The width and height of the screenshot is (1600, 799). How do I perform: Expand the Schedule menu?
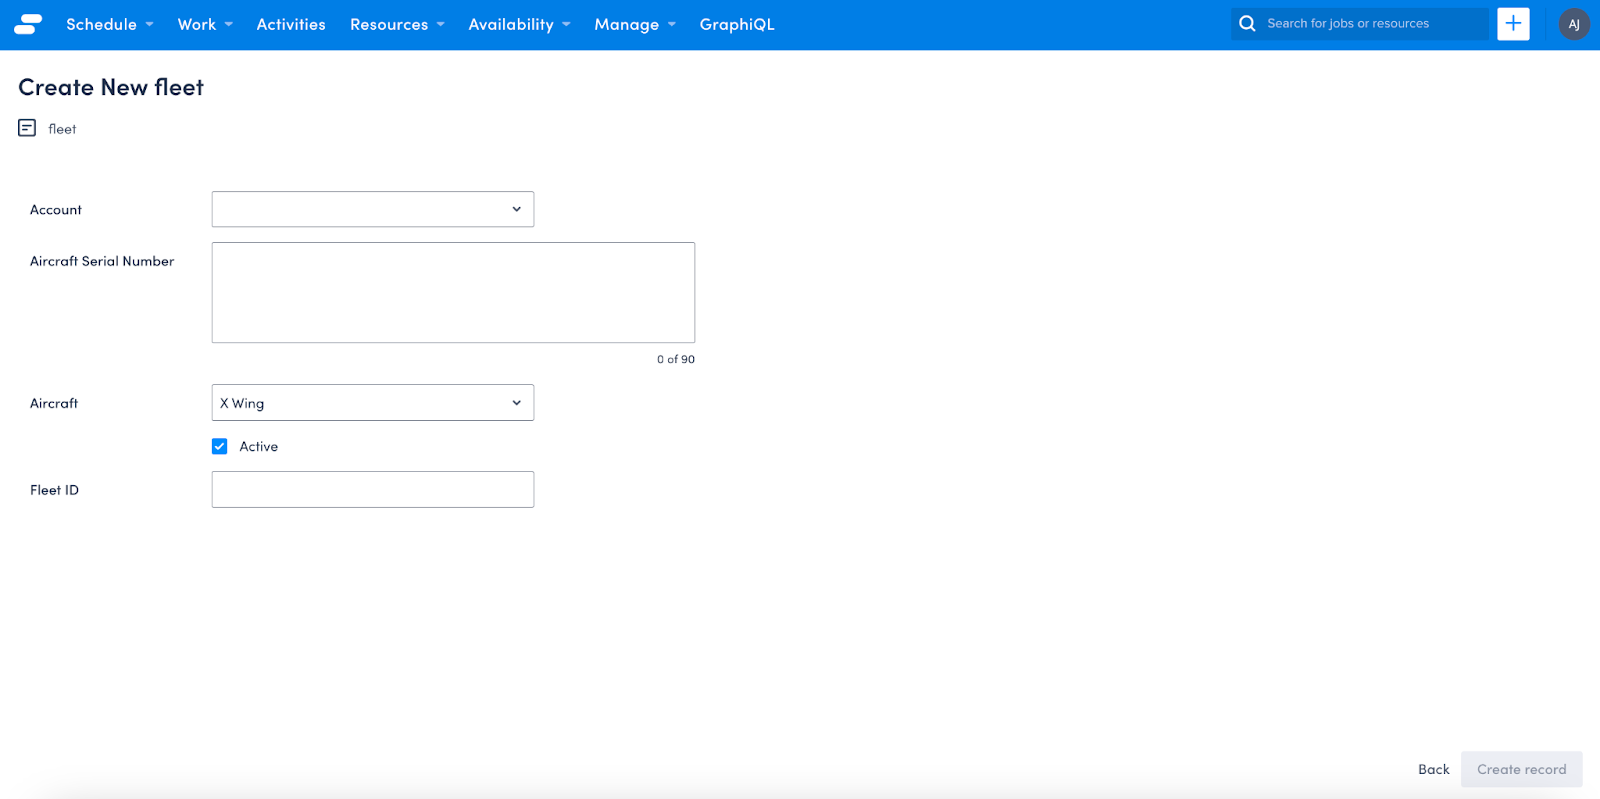tap(110, 24)
